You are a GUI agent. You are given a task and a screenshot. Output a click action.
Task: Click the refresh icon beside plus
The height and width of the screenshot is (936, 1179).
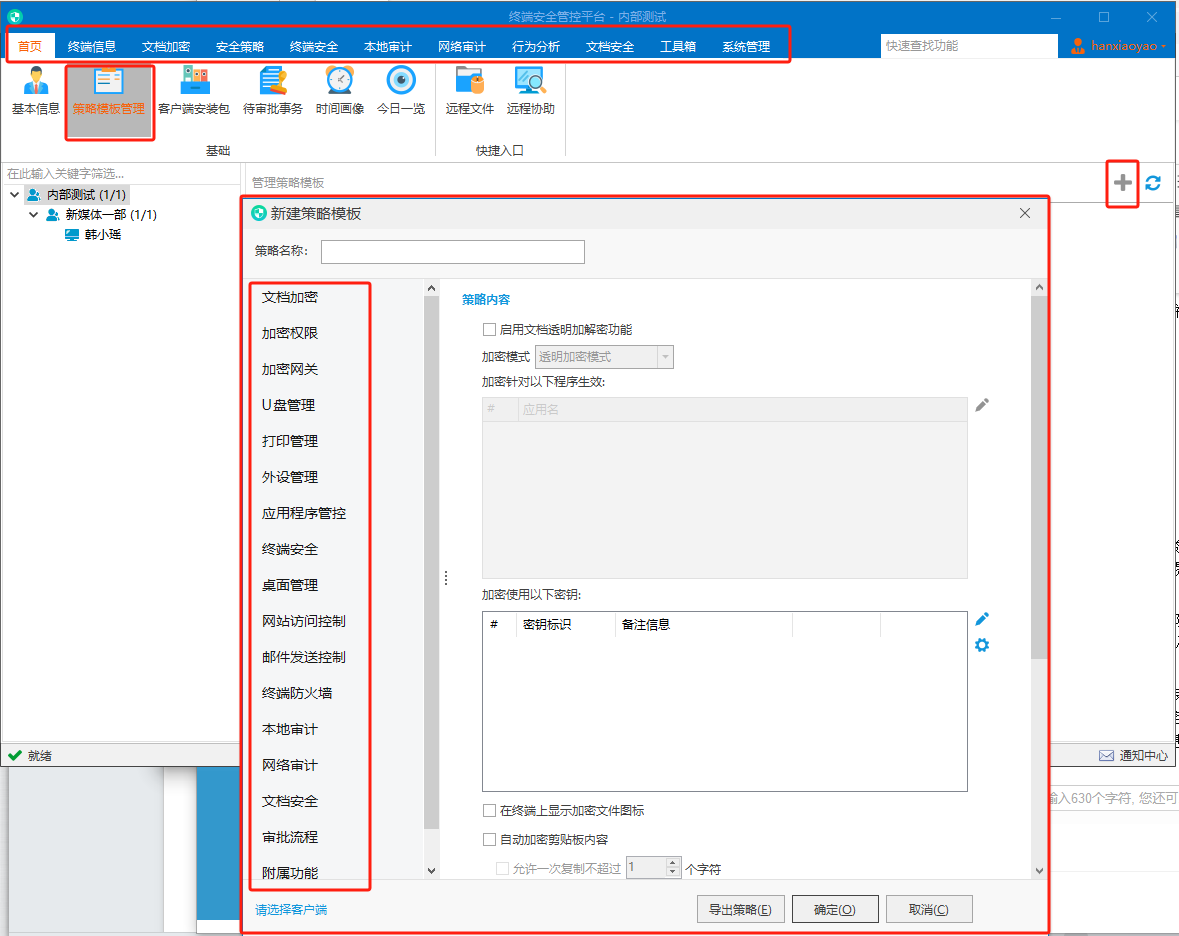click(x=1153, y=183)
